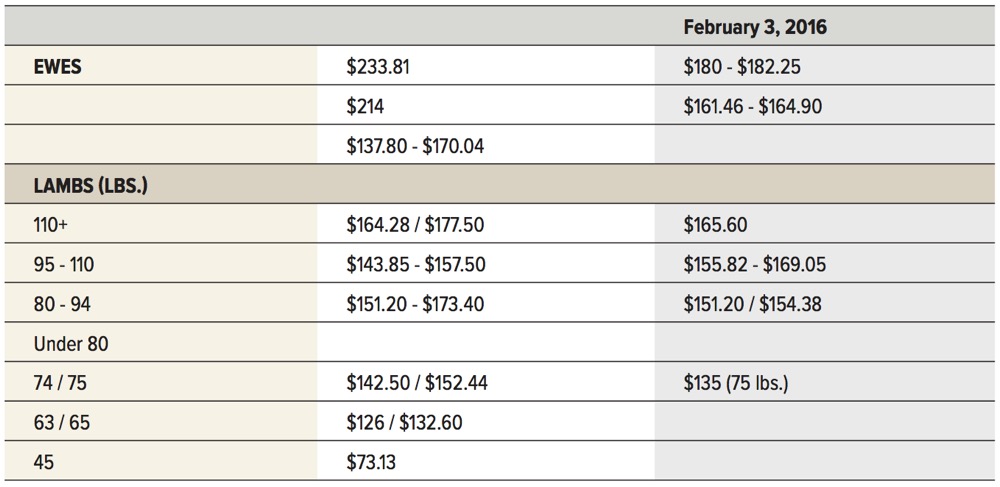Select the $151.20 / $154.38 cell
This screenshot has width=1000, height=487.
click(x=752, y=304)
